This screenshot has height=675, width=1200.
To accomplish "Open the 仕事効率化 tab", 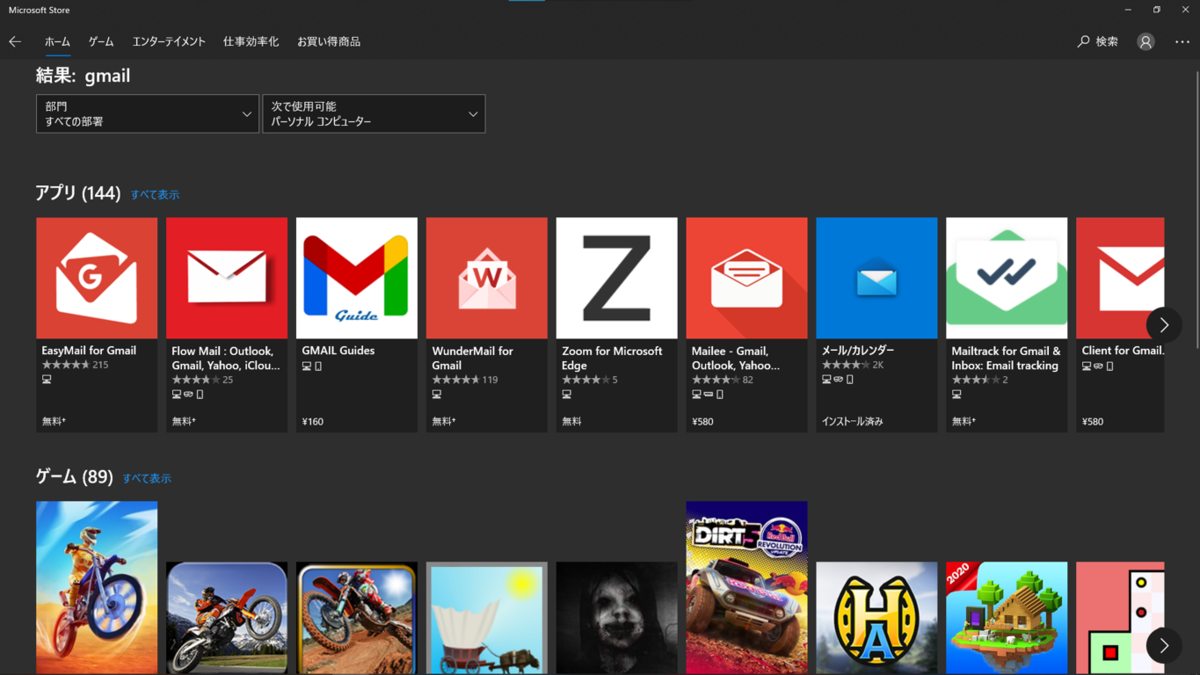I will pos(251,42).
